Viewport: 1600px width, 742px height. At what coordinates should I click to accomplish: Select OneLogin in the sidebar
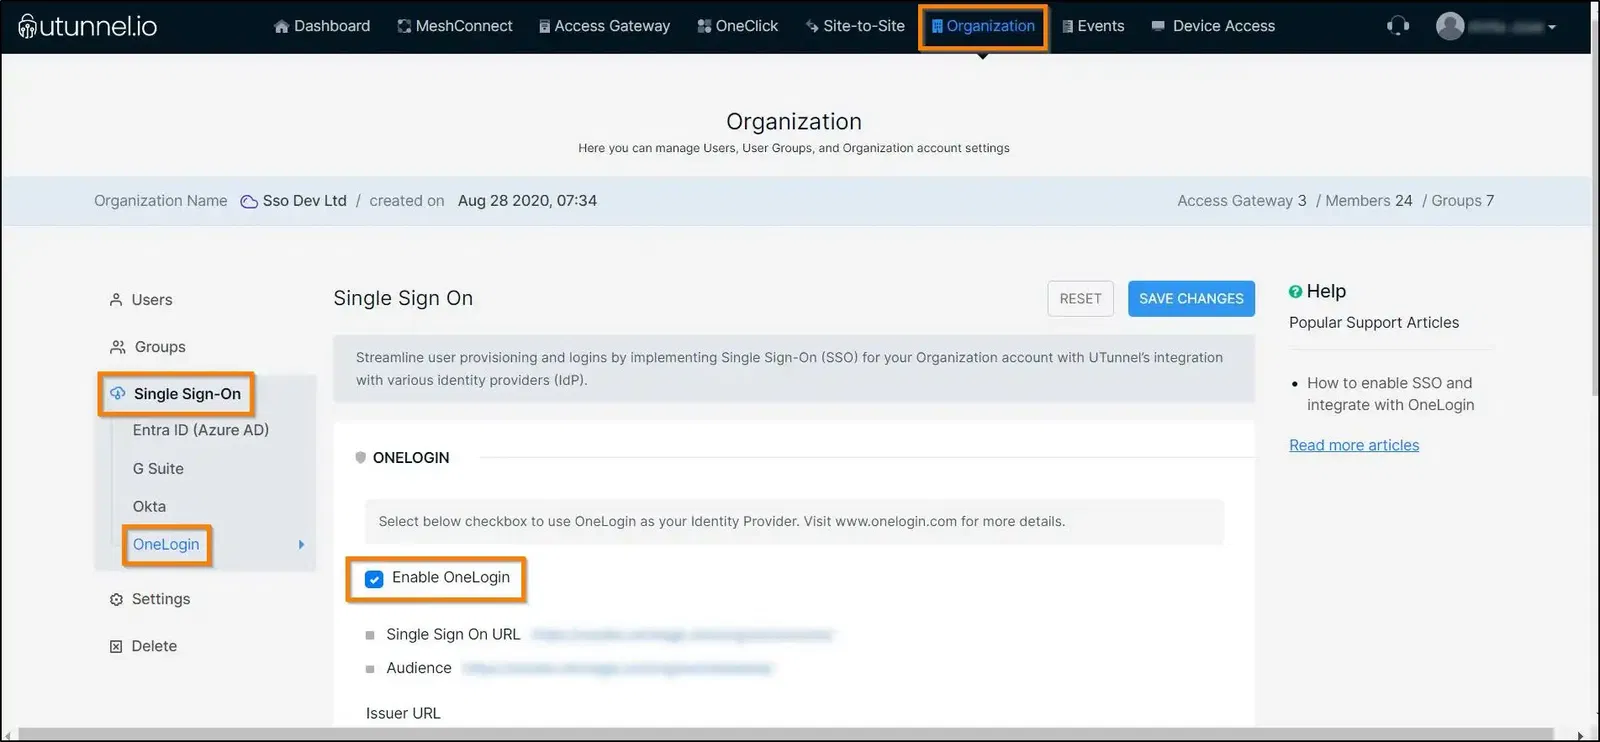[x=166, y=545]
